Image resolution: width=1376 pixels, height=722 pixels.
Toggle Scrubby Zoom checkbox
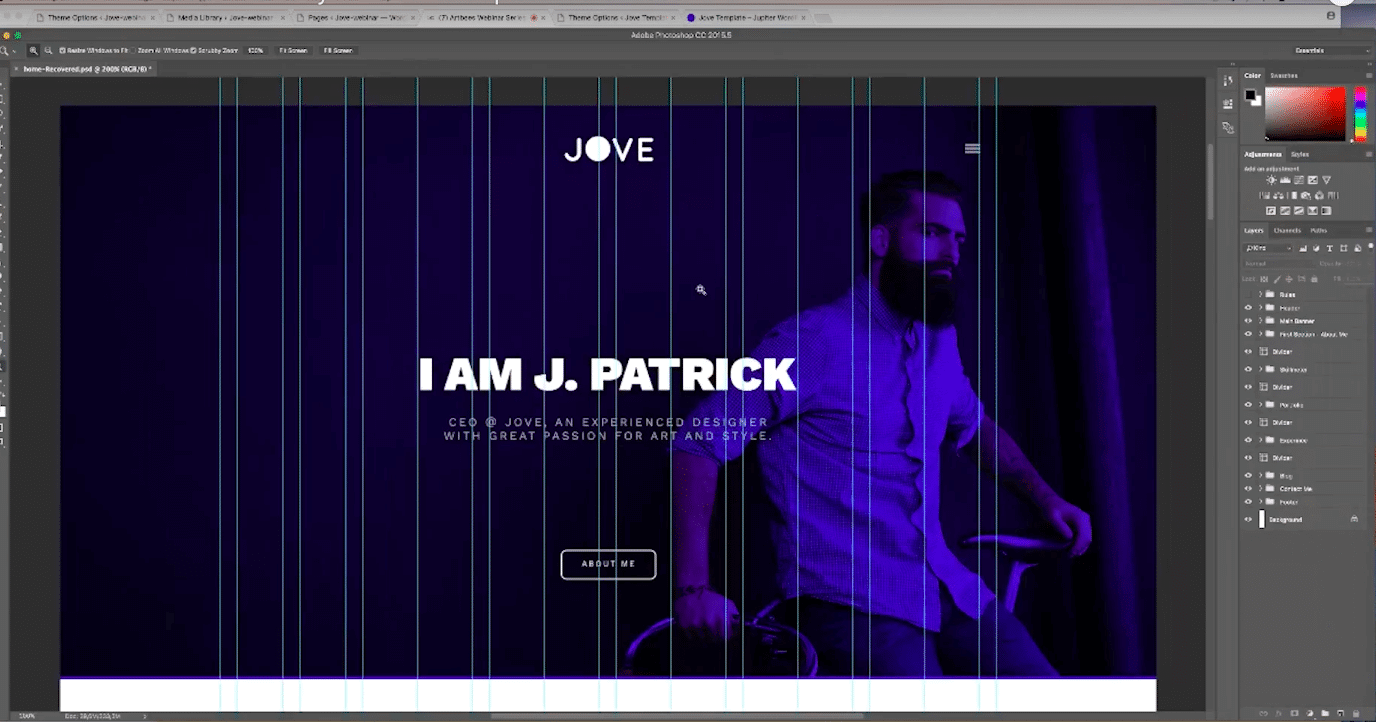tap(193, 50)
